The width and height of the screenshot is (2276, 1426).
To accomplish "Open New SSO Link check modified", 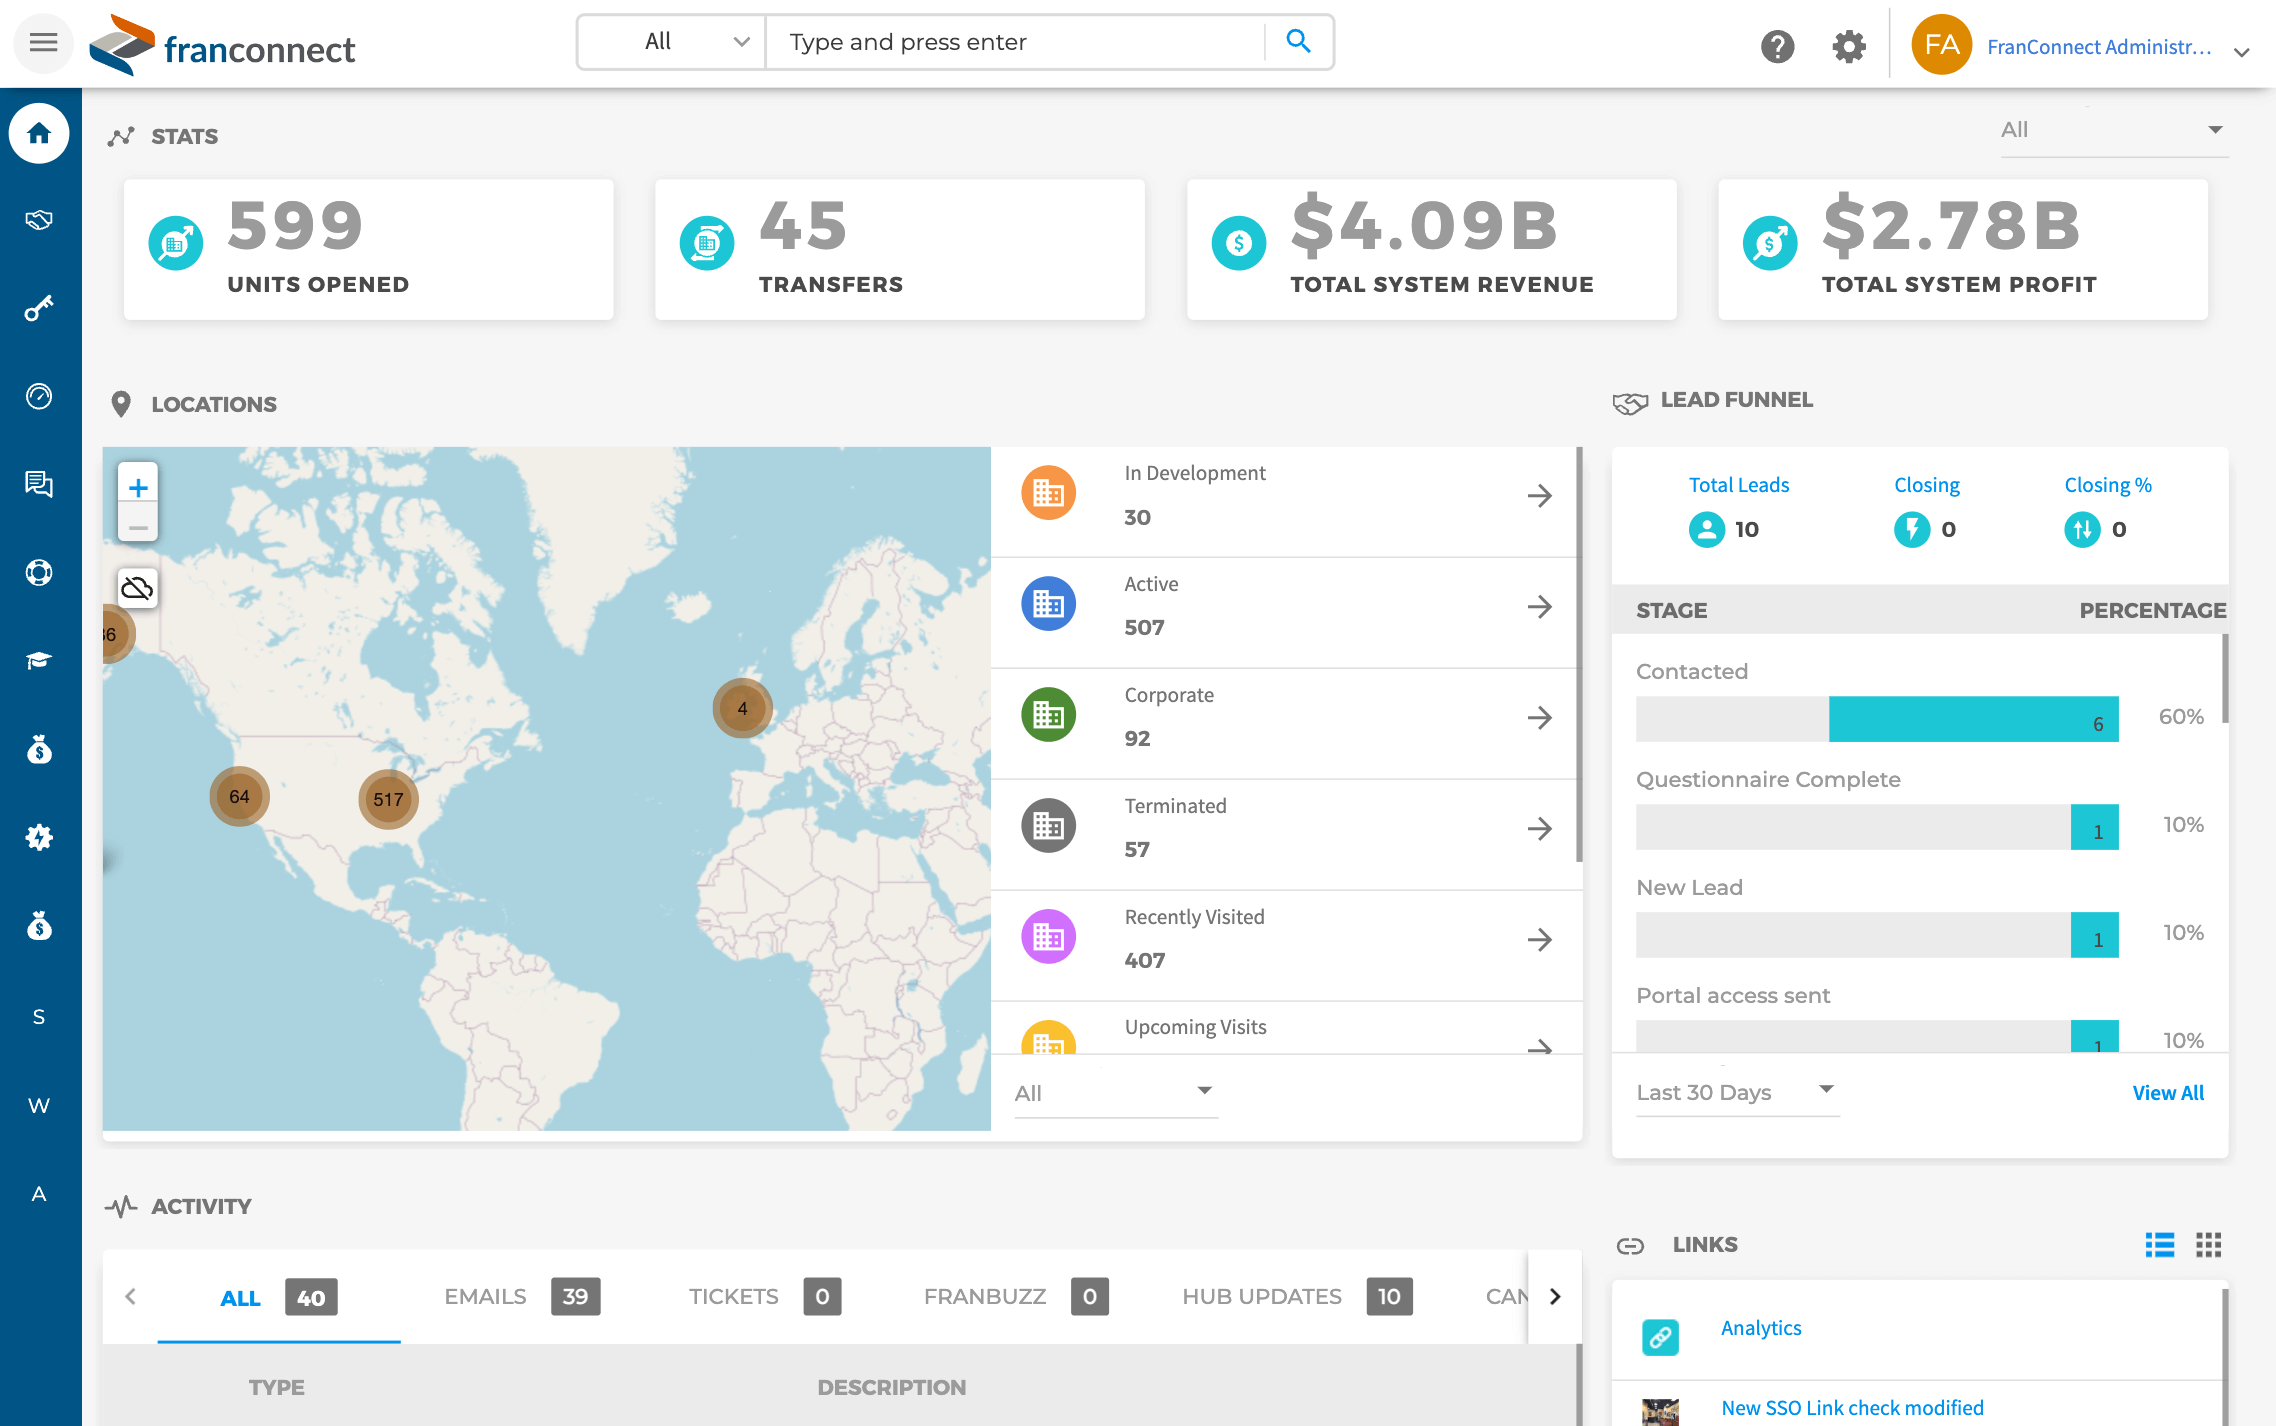I will (x=1852, y=1408).
